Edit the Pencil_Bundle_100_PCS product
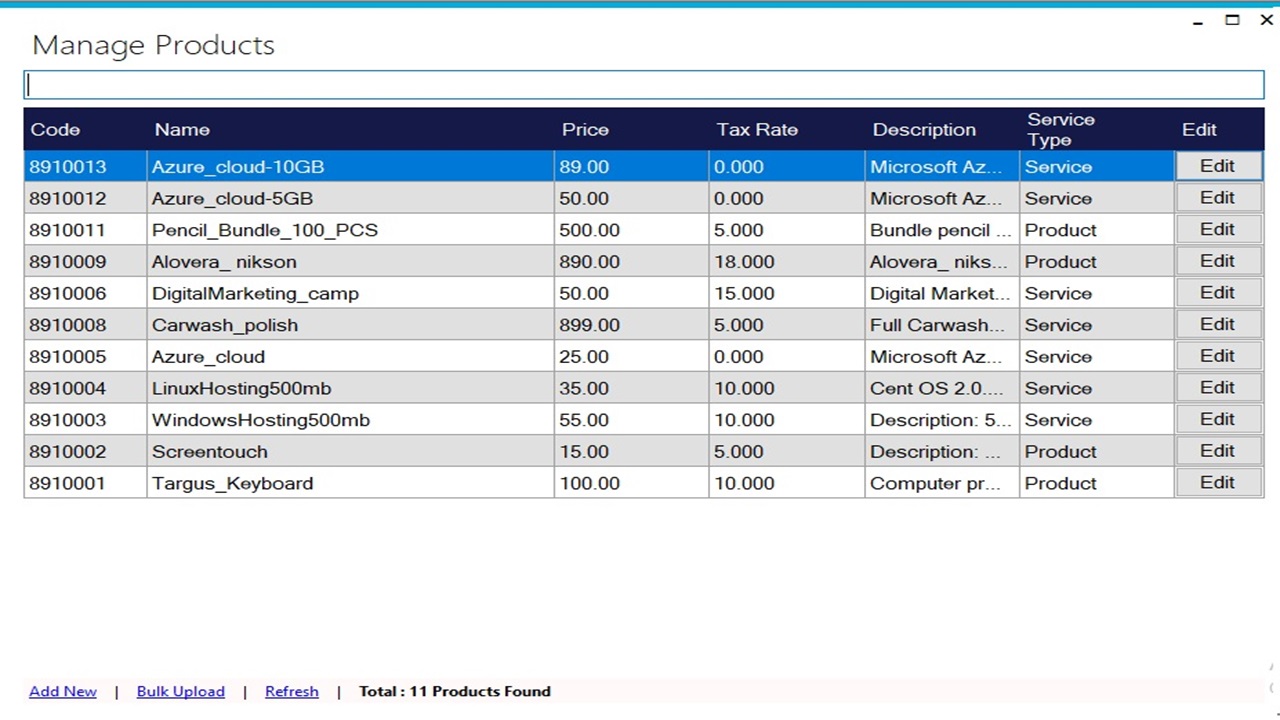This screenshot has width=1280, height=720. click(x=1217, y=229)
